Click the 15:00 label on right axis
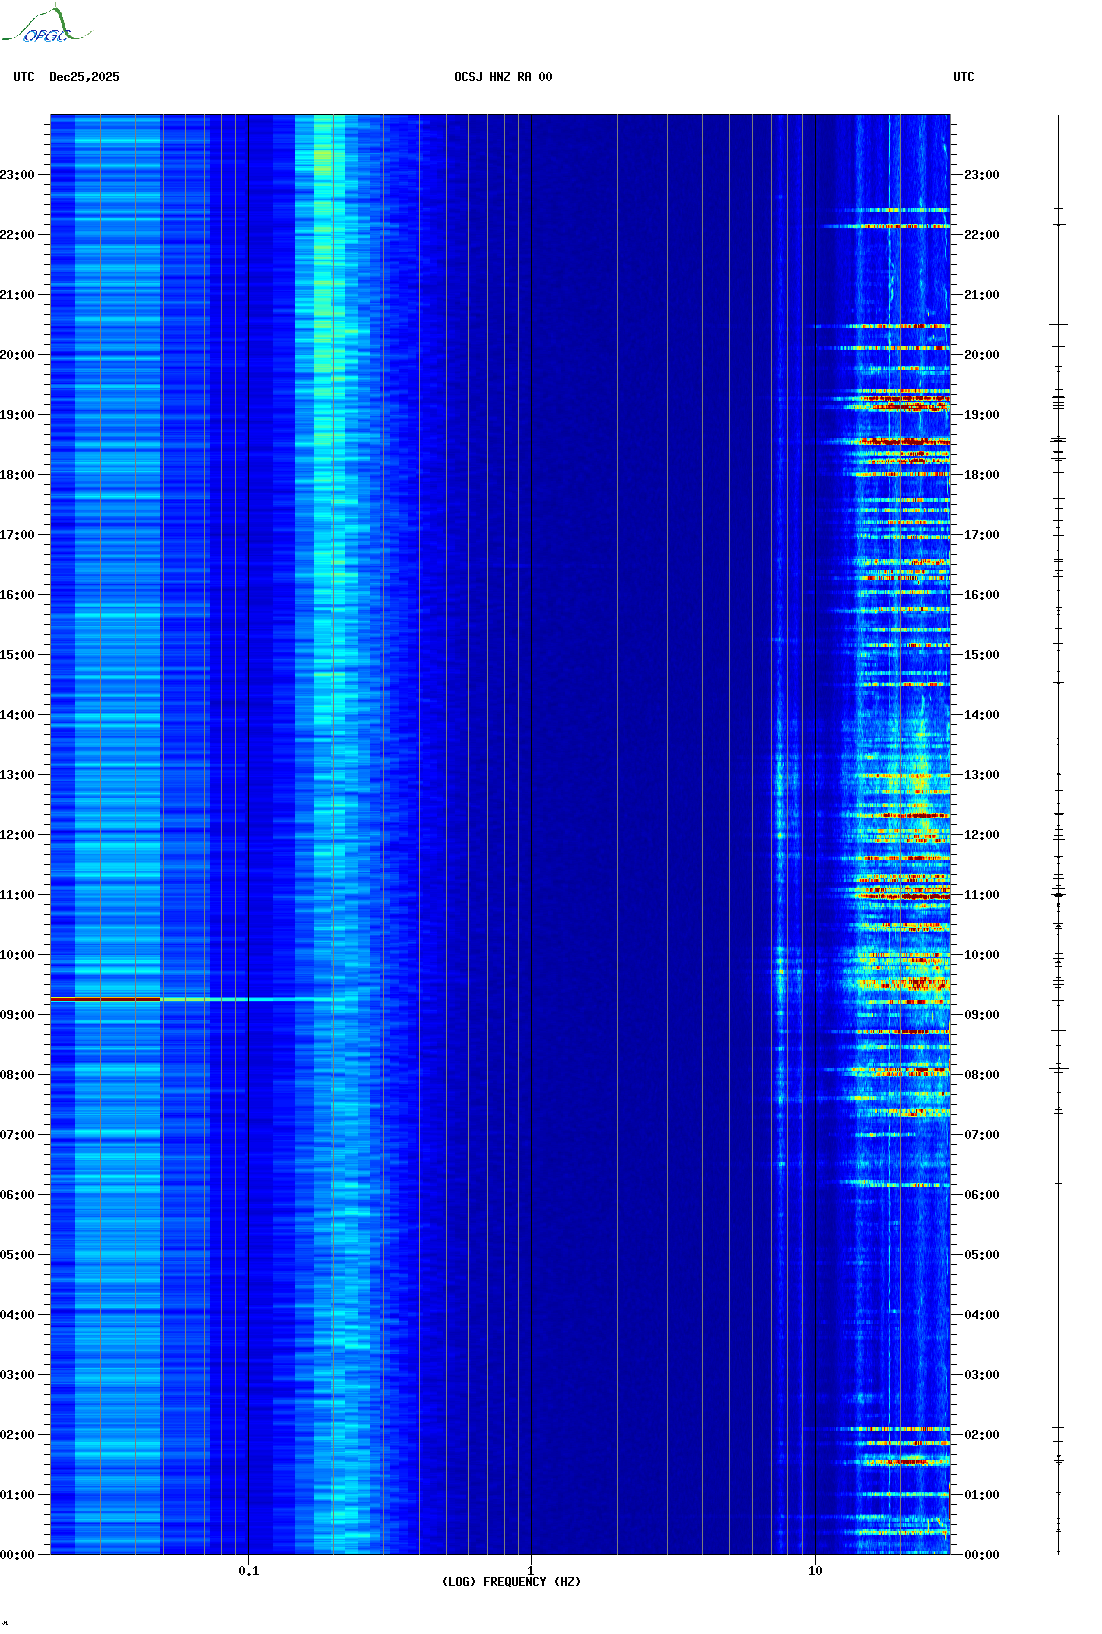The image size is (1102, 1634). tap(982, 655)
